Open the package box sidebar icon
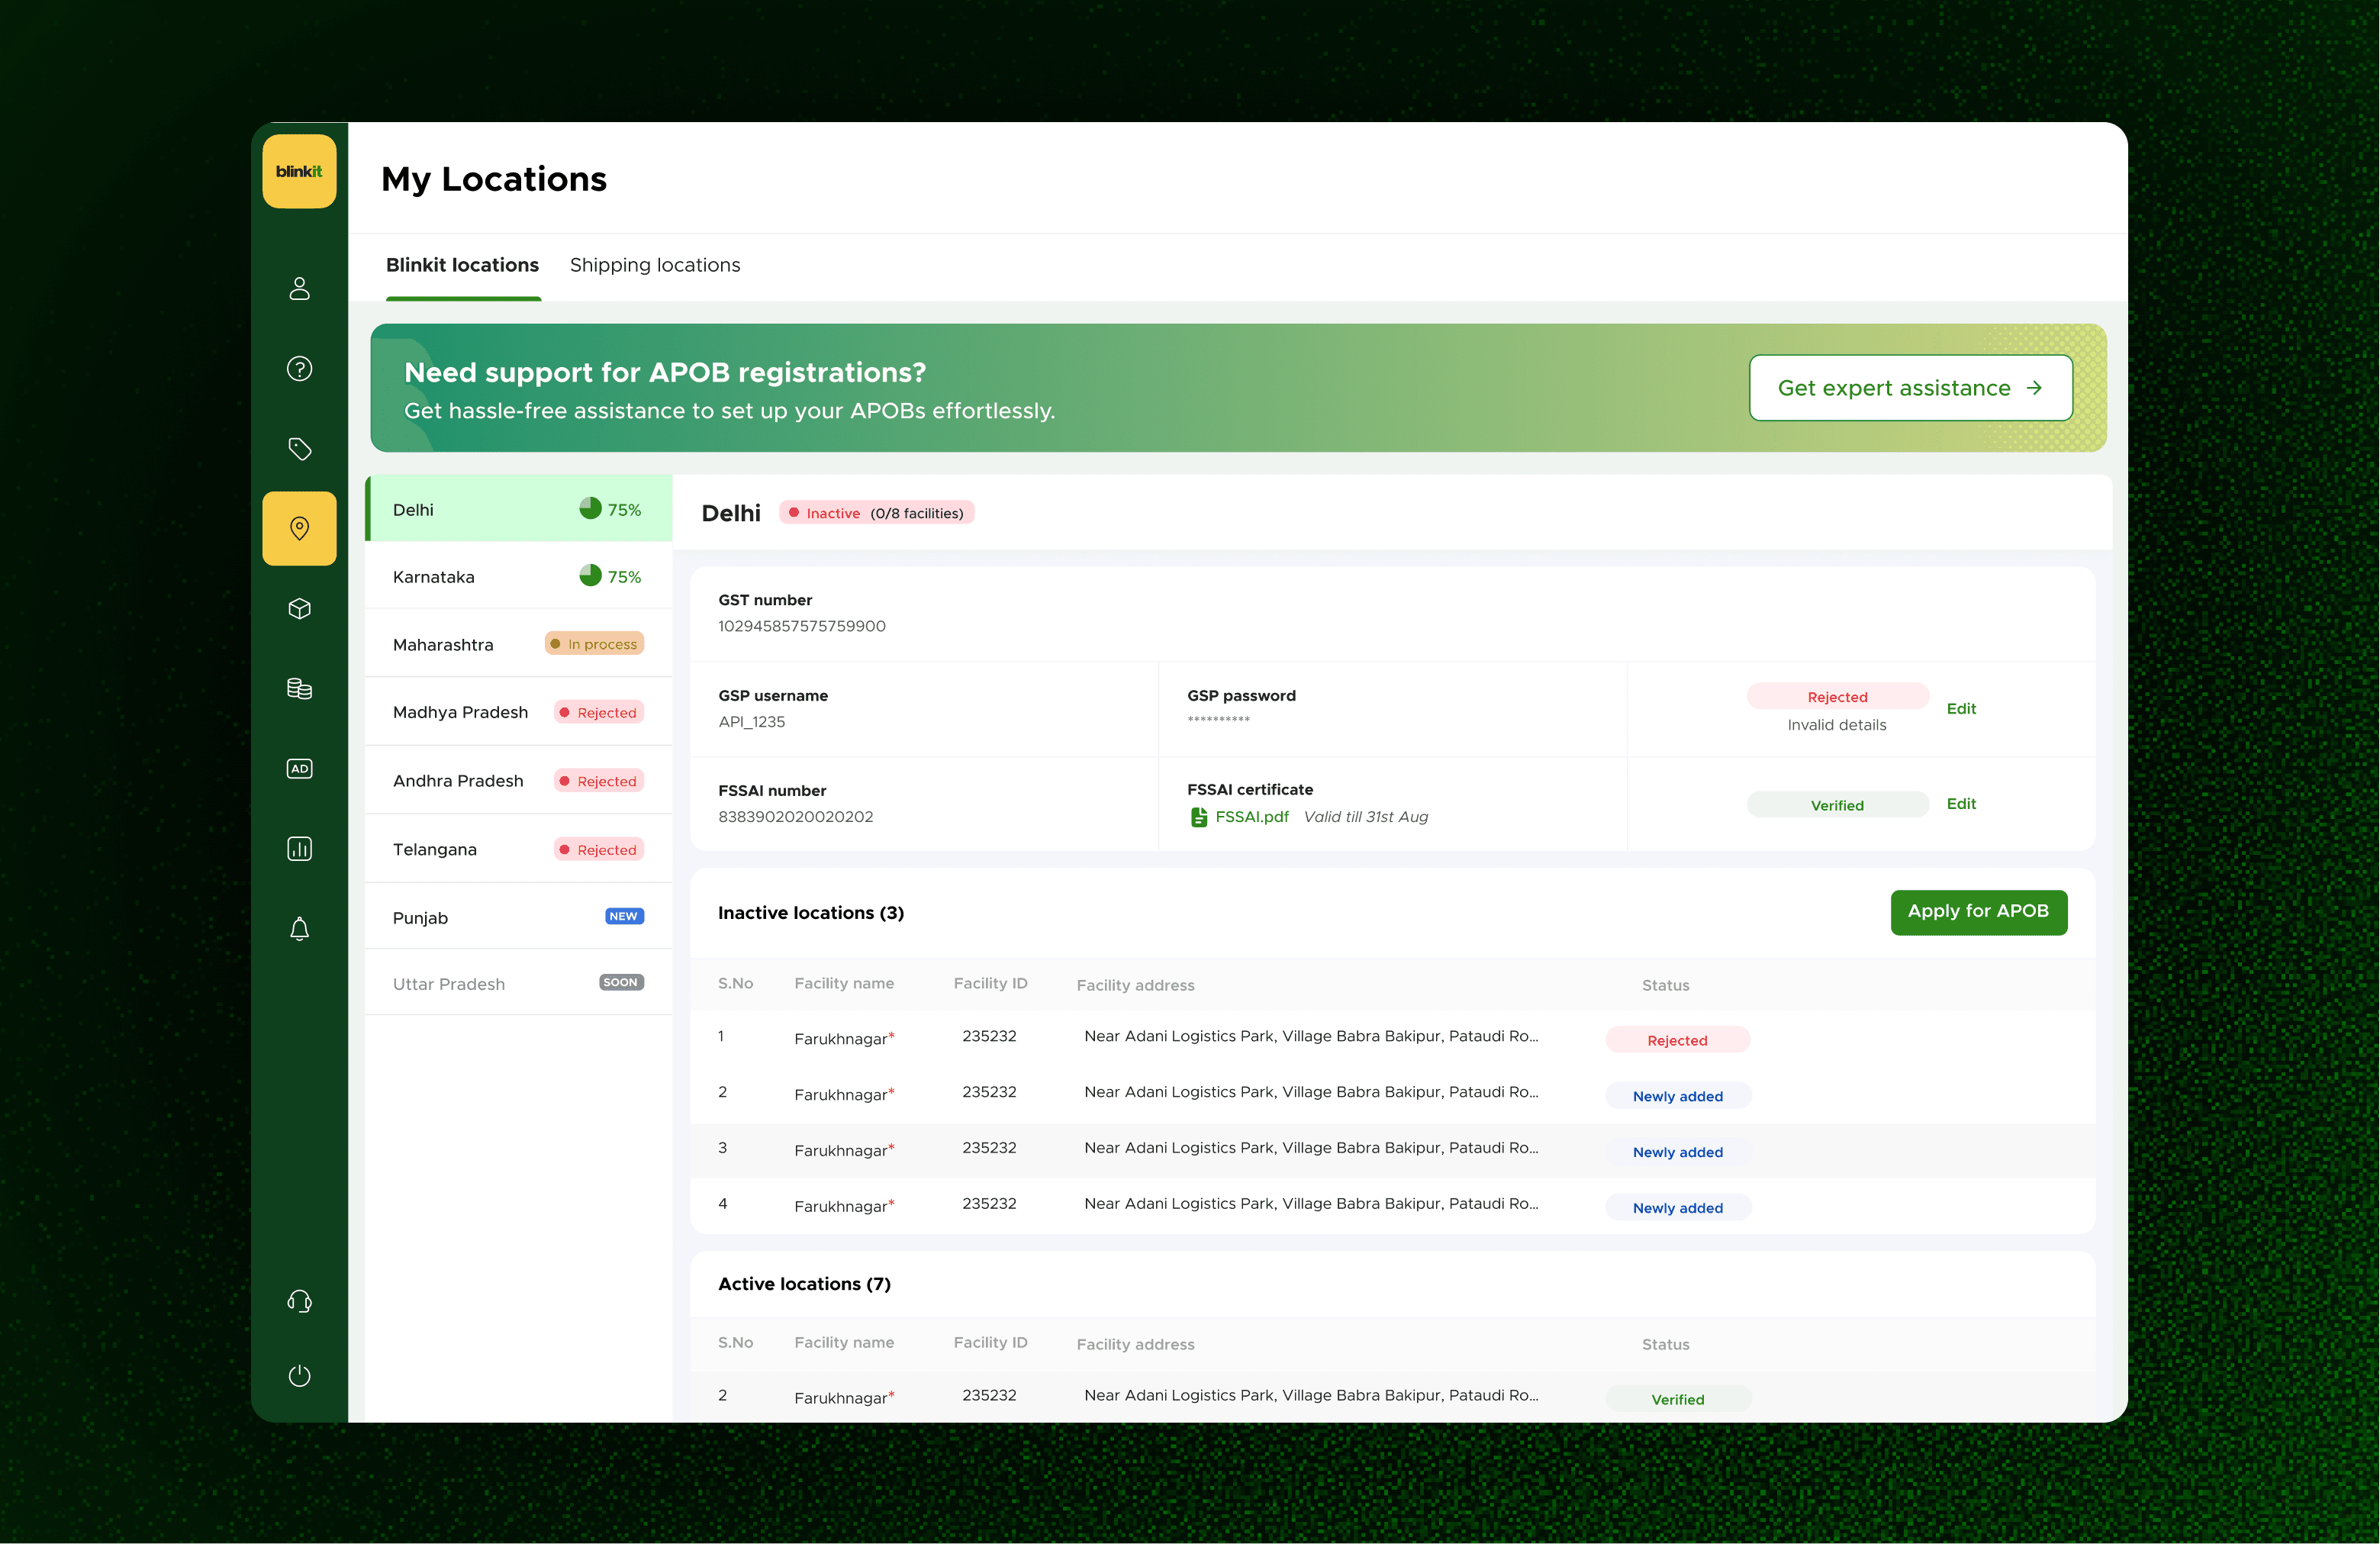The height and width of the screenshot is (1544, 2380). [299, 609]
